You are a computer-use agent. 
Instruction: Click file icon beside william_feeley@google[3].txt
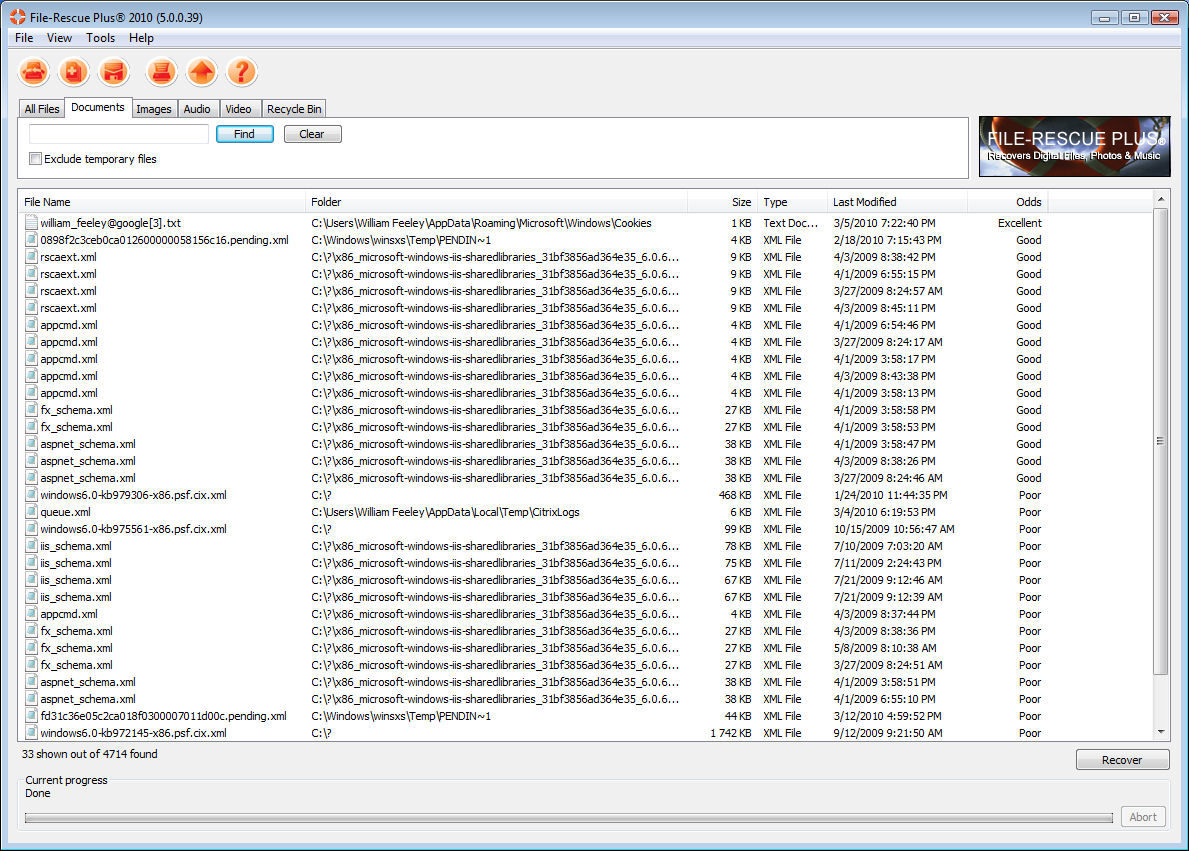[x=31, y=222]
